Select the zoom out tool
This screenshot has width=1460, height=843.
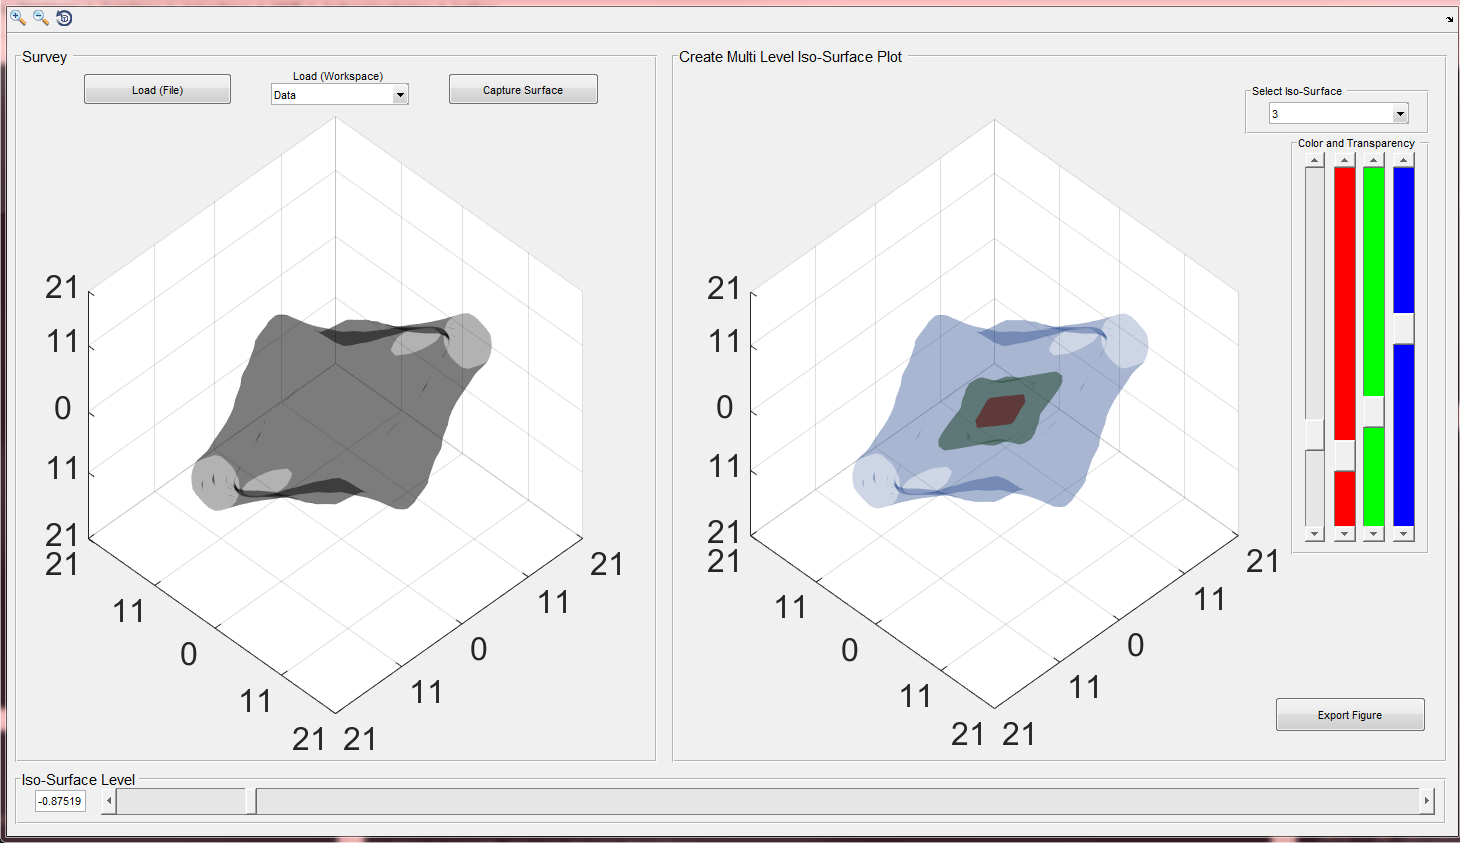coord(41,17)
